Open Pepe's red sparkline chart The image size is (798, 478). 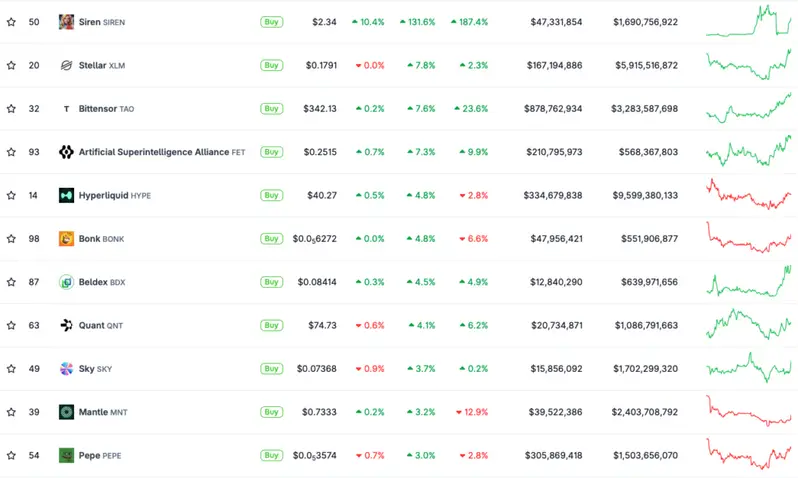pos(749,454)
